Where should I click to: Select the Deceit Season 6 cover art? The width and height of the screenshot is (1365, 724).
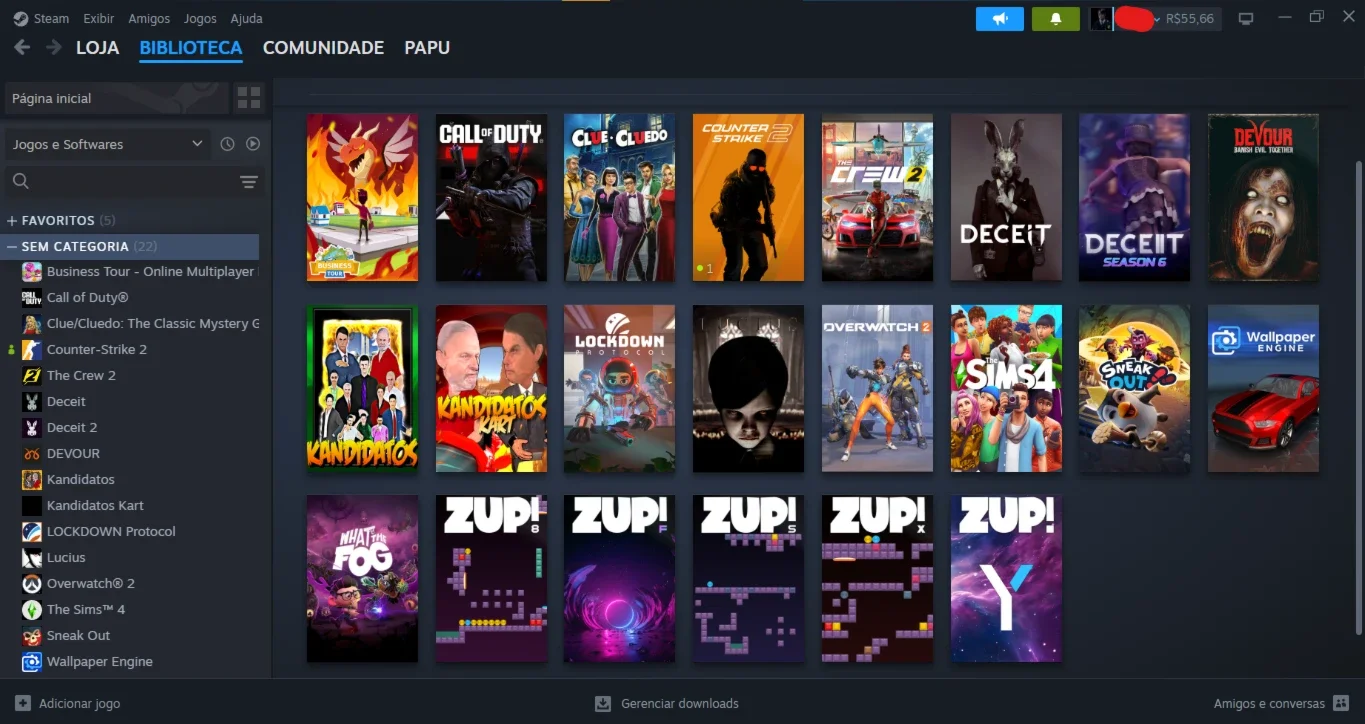[1134, 198]
